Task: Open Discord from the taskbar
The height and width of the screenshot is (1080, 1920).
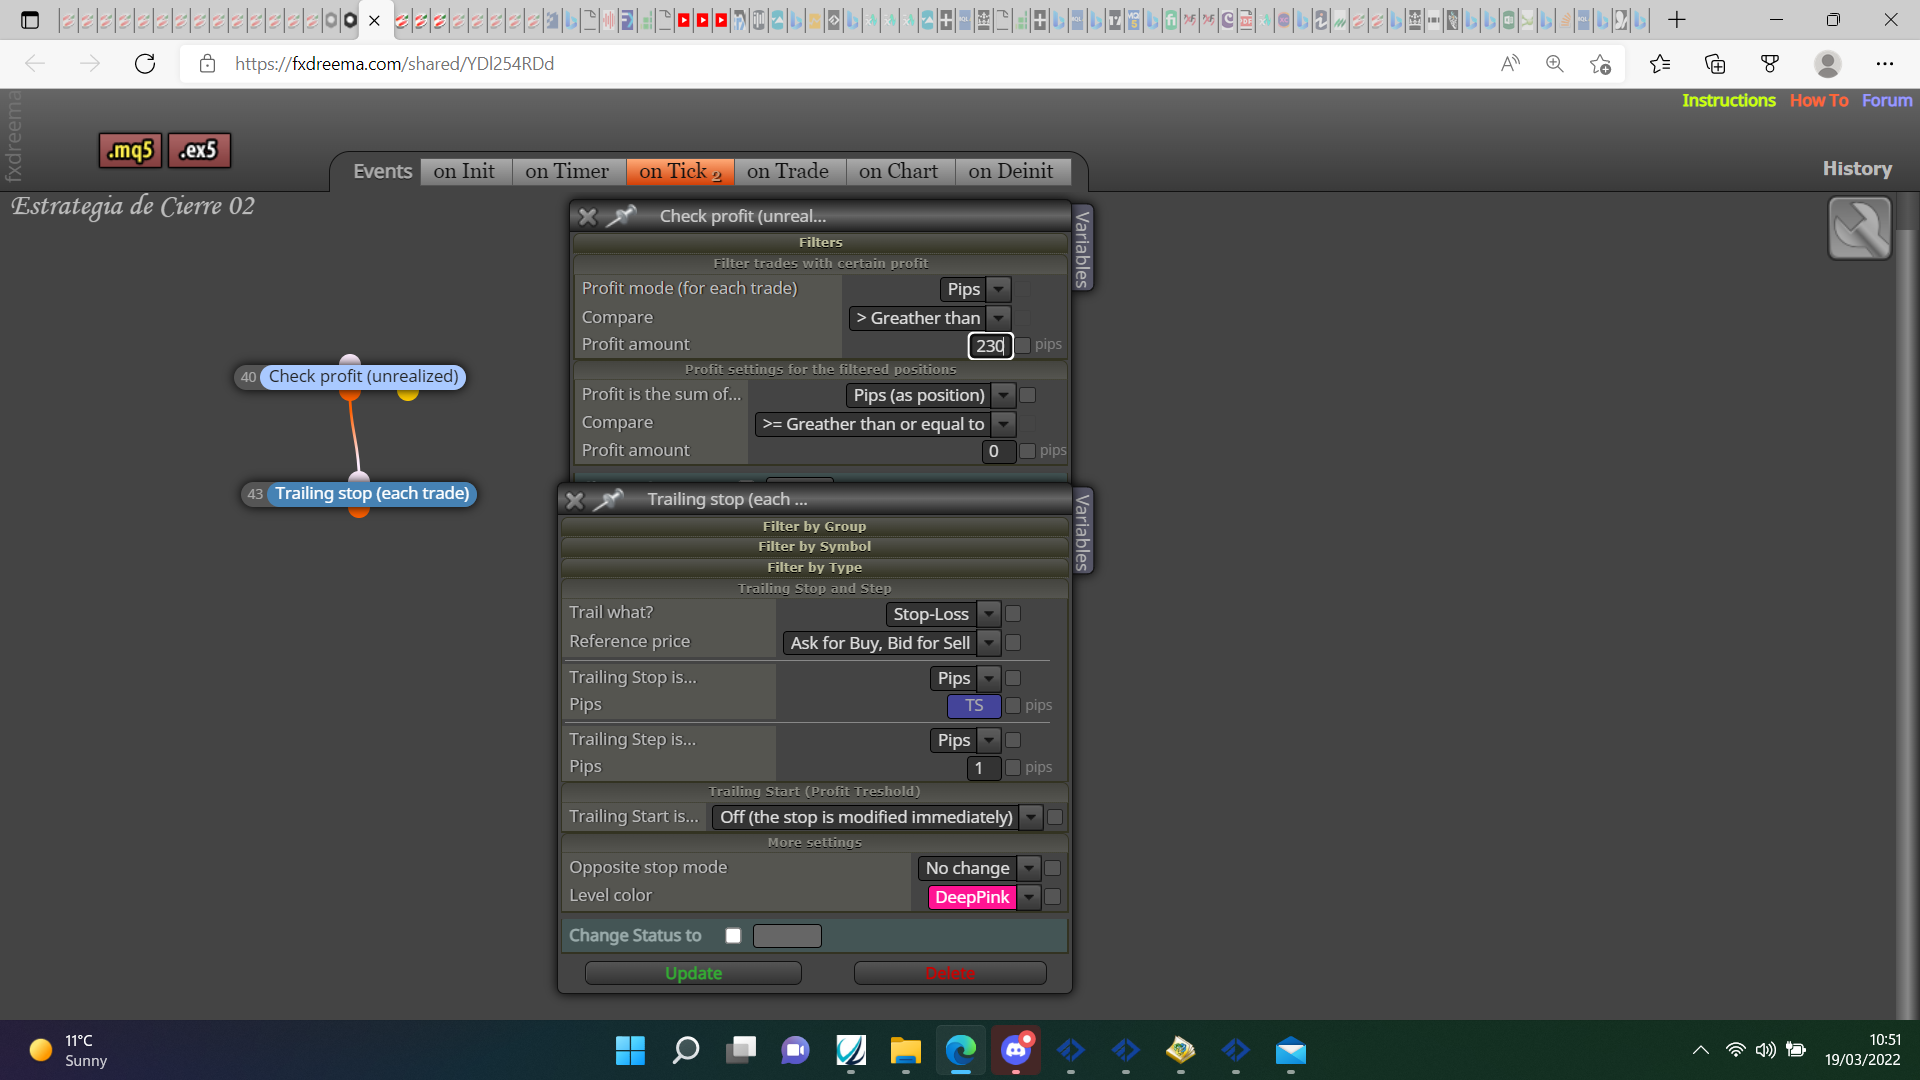Action: point(1016,1051)
